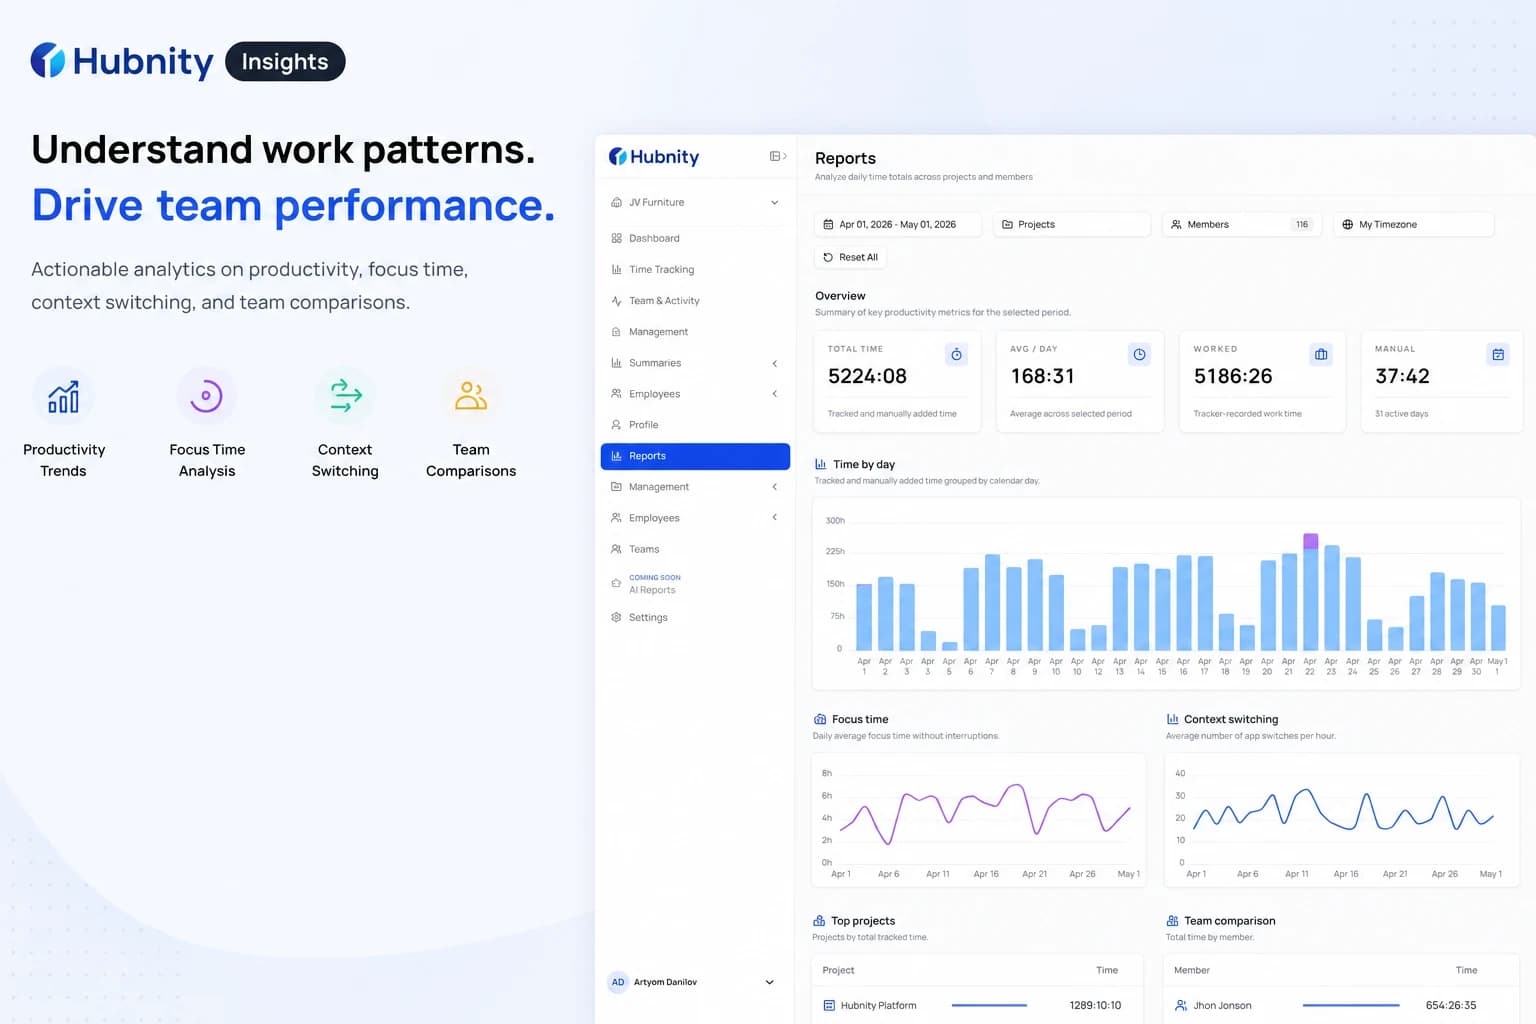The image size is (1536, 1024).
Task: Click the icon next to Focus time heading
Action: click(x=820, y=719)
